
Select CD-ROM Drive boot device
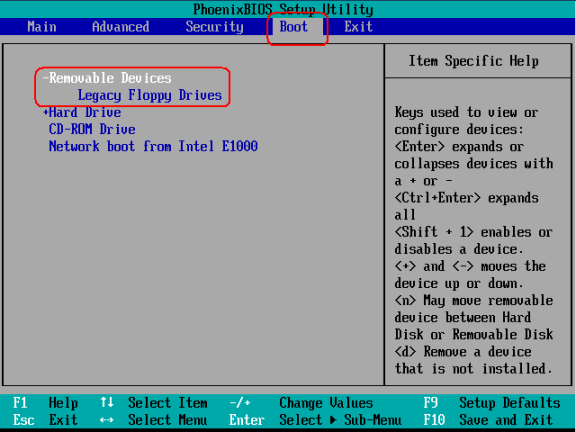tap(92, 129)
